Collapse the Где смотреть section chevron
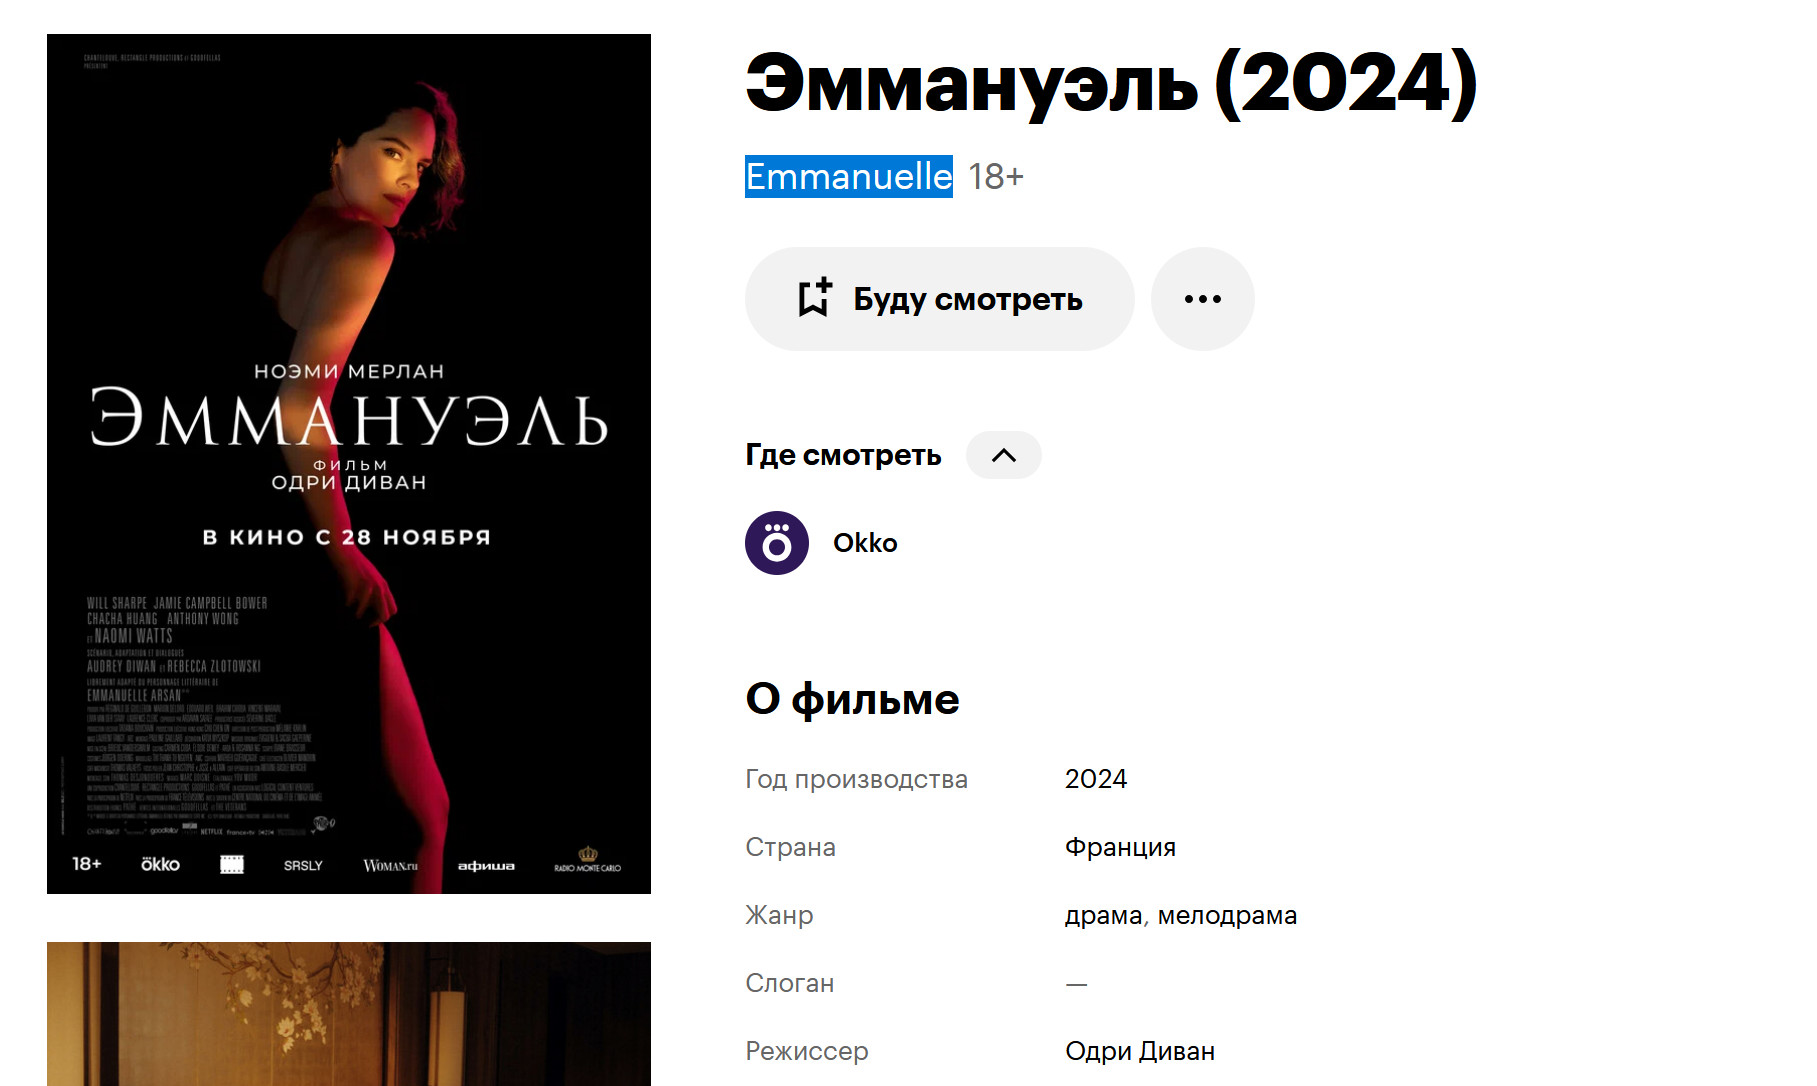1817x1086 pixels. pyautogui.click(x=1003, y=455)
